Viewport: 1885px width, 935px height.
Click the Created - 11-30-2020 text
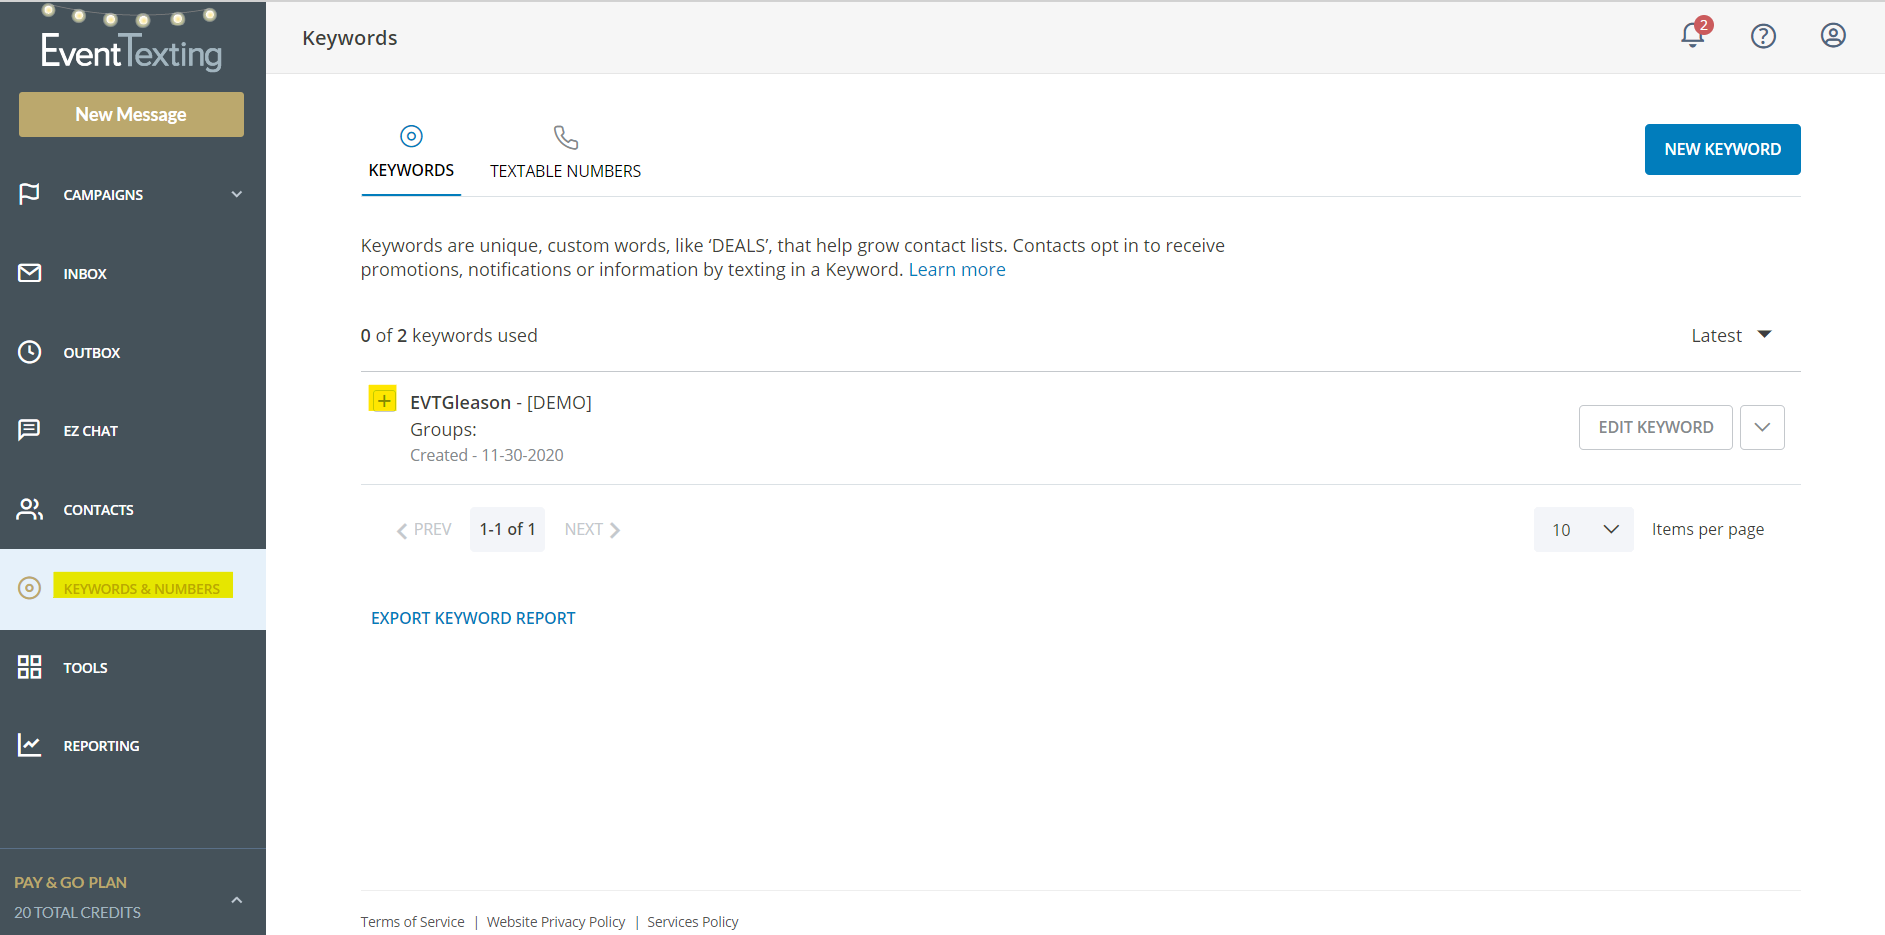[487, 455]
